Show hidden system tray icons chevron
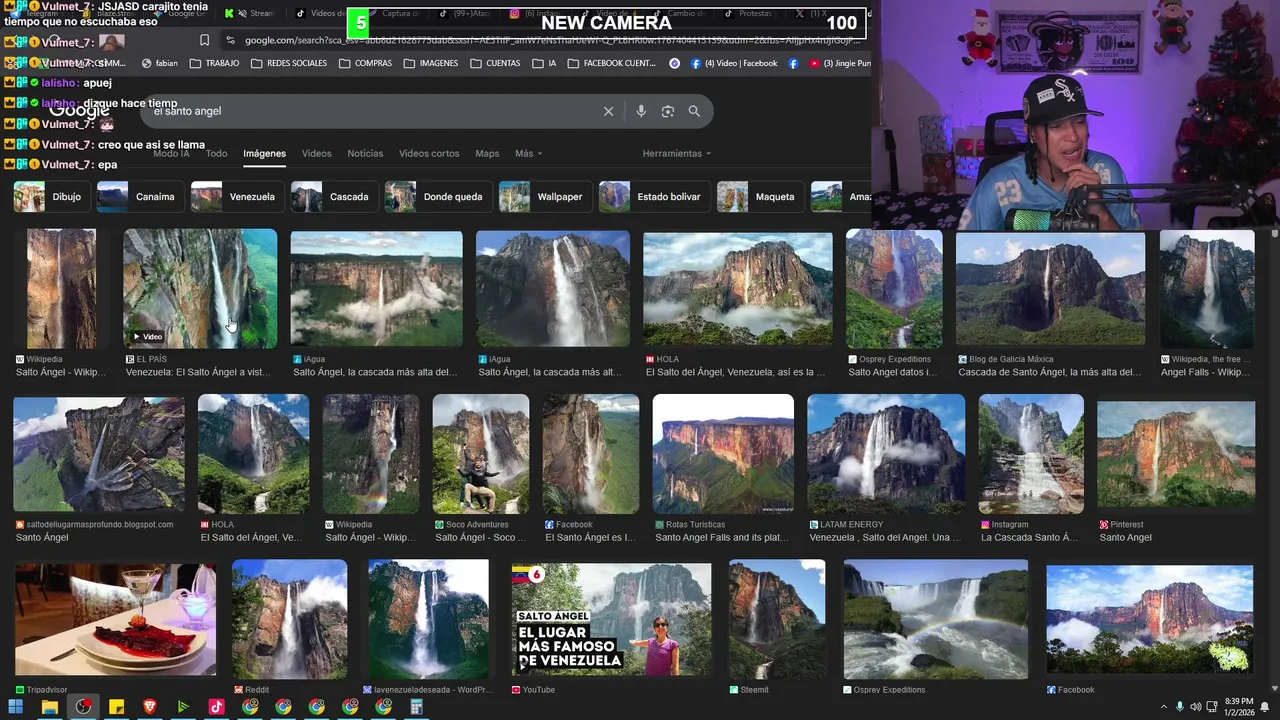Image resolution: width=1280 pixels, height=720 pixels. 1163,707
